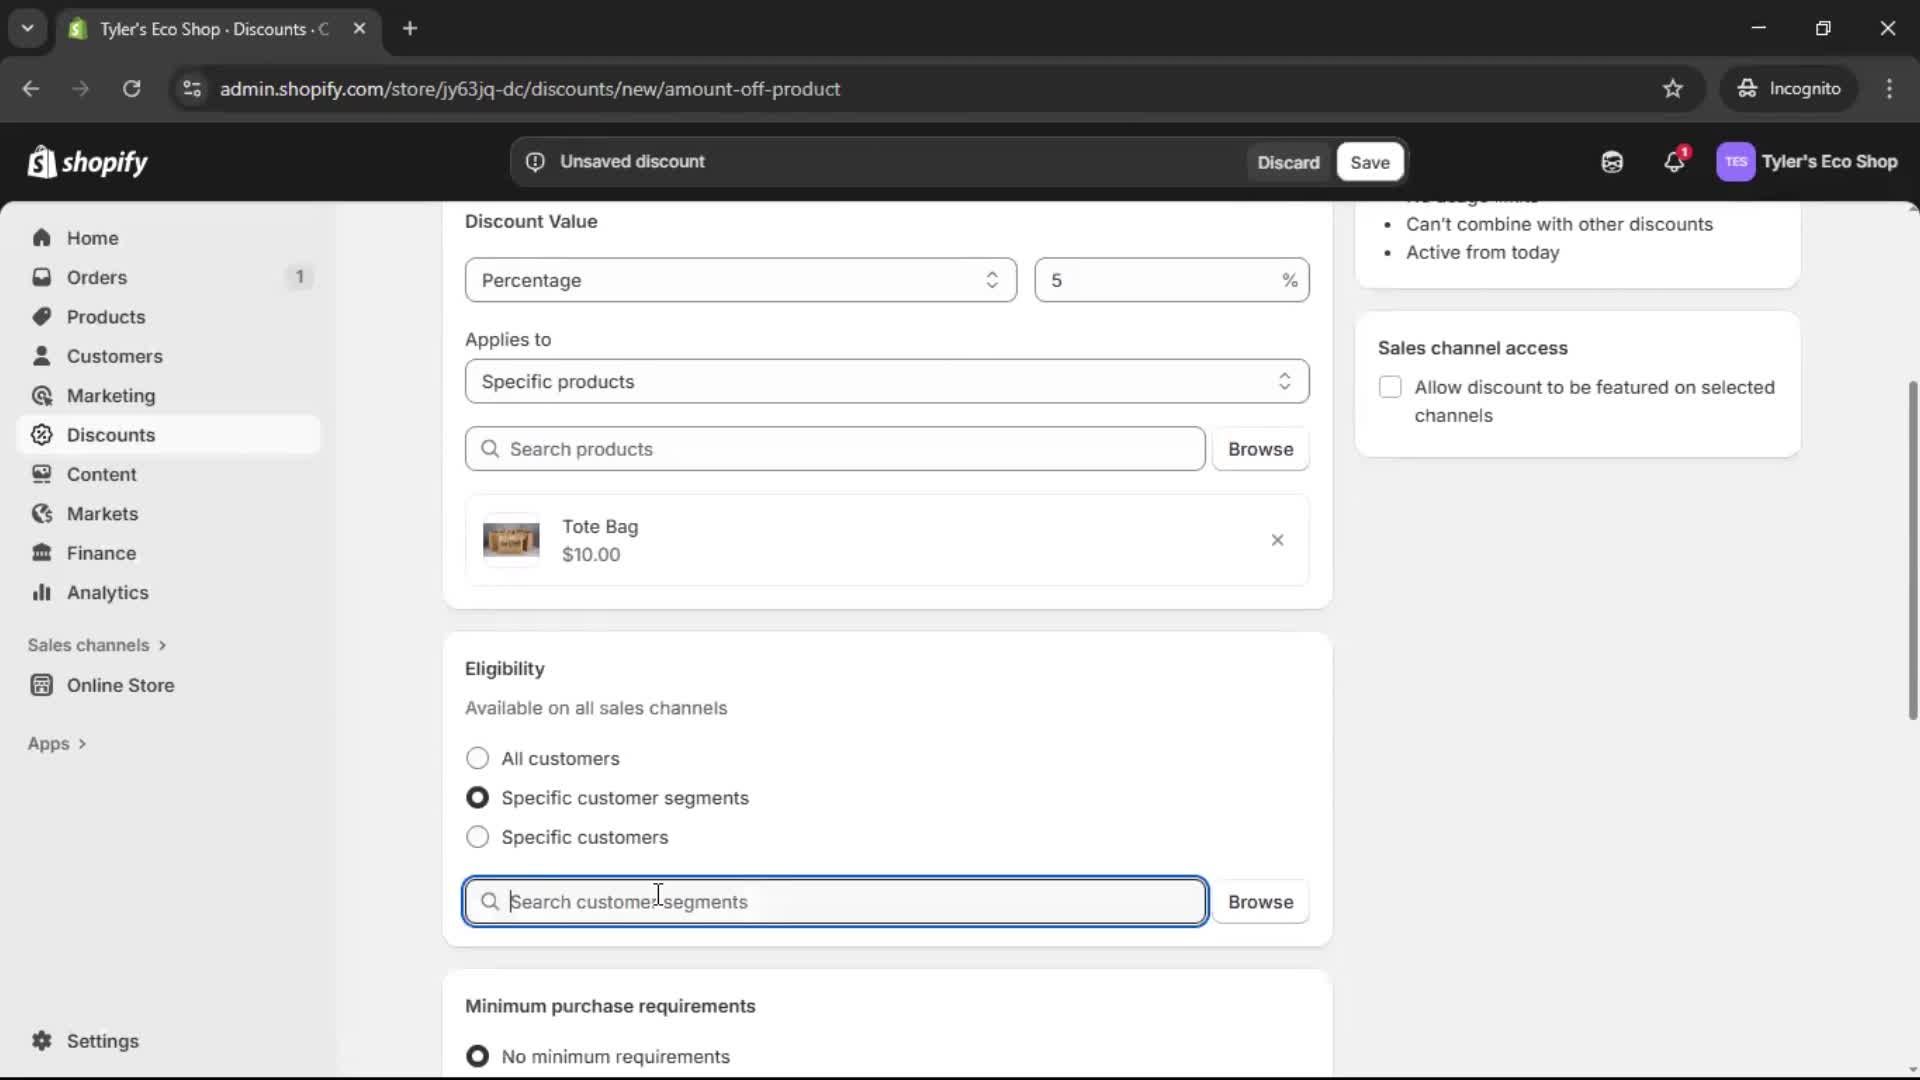Remove Tote Bag from selected products
This screenshot has height=1080, width=1920.
click(1278, 540)
